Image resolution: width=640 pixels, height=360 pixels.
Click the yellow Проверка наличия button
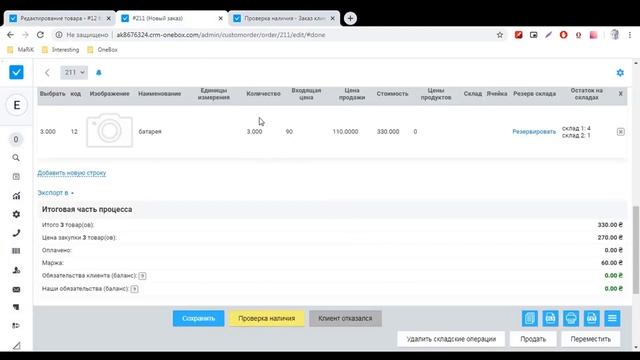click(267, 318)
